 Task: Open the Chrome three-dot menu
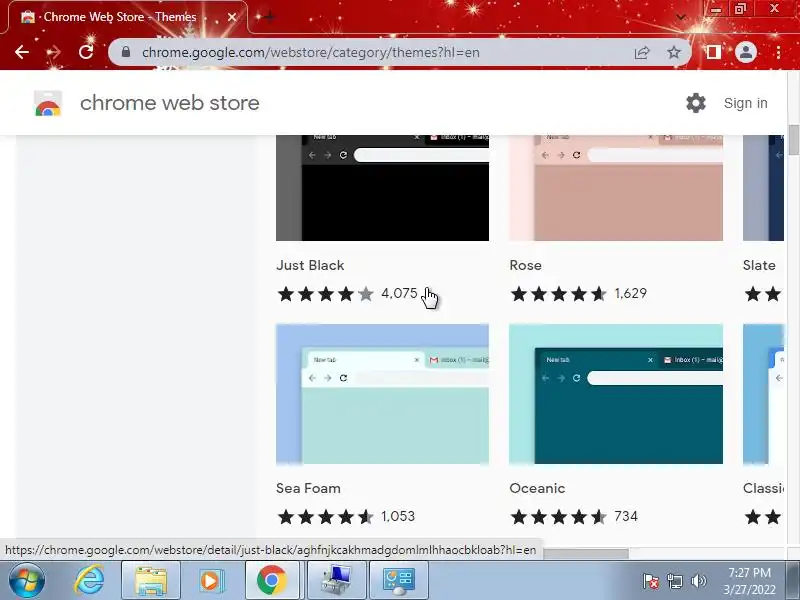coord(778,52)
